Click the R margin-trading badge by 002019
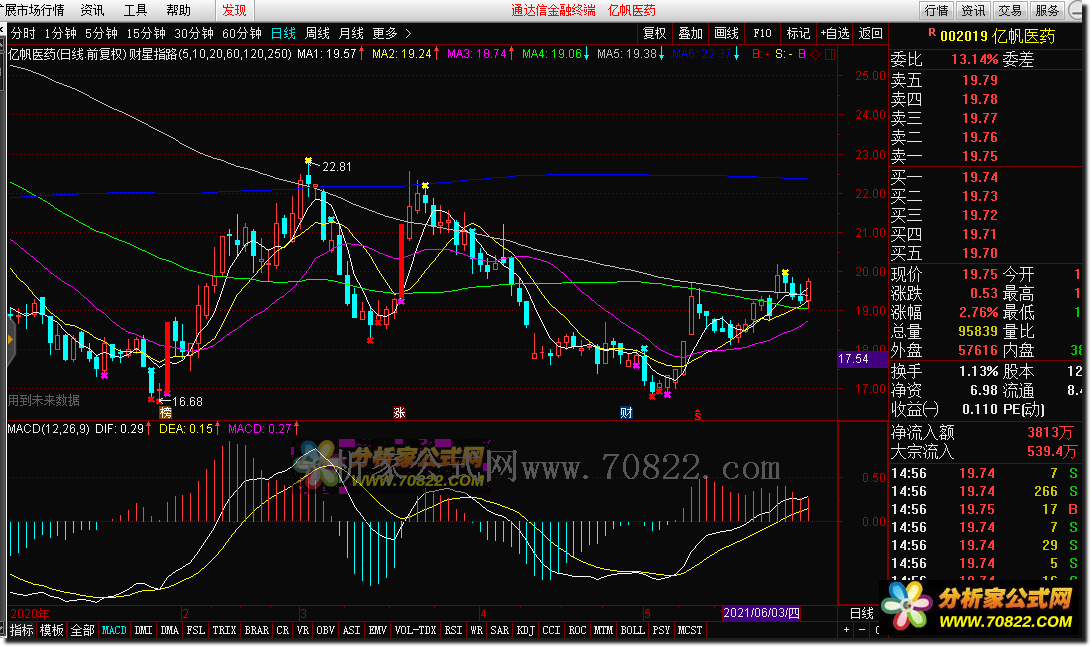1092x647 pixels. 932,32
